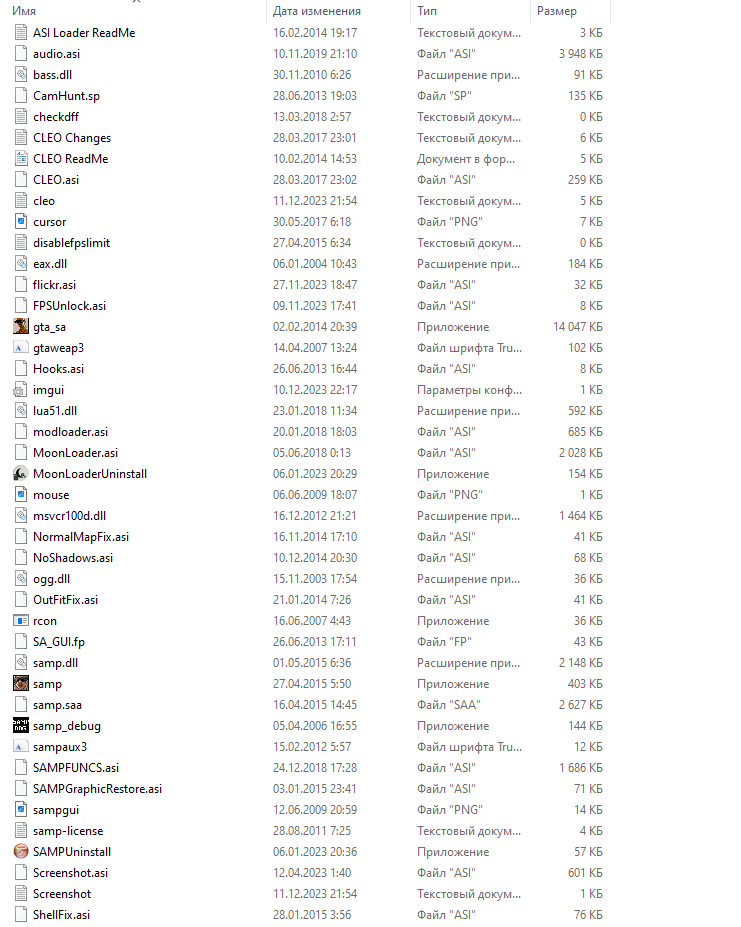This screenshot has width=741, height=927.
Task: Click the ShellFix.asi file entry
Action: 62,915
